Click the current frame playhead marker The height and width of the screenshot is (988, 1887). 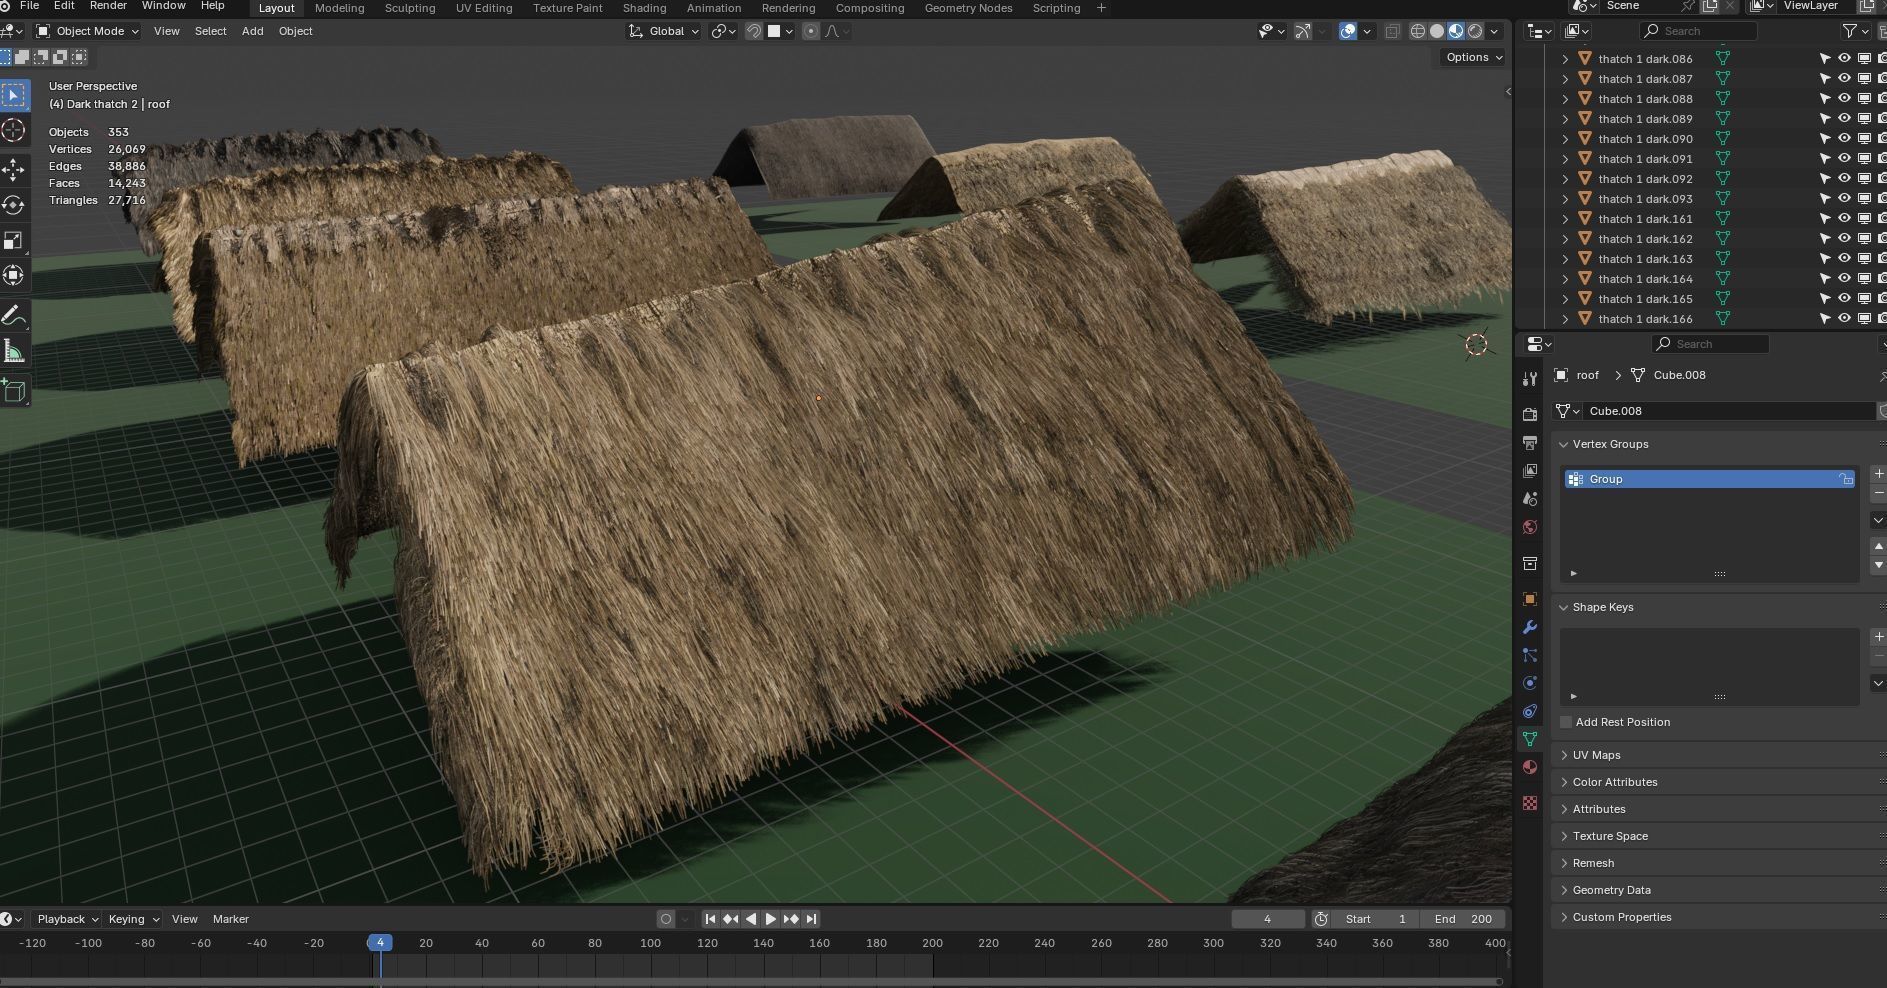click(380, 942)
